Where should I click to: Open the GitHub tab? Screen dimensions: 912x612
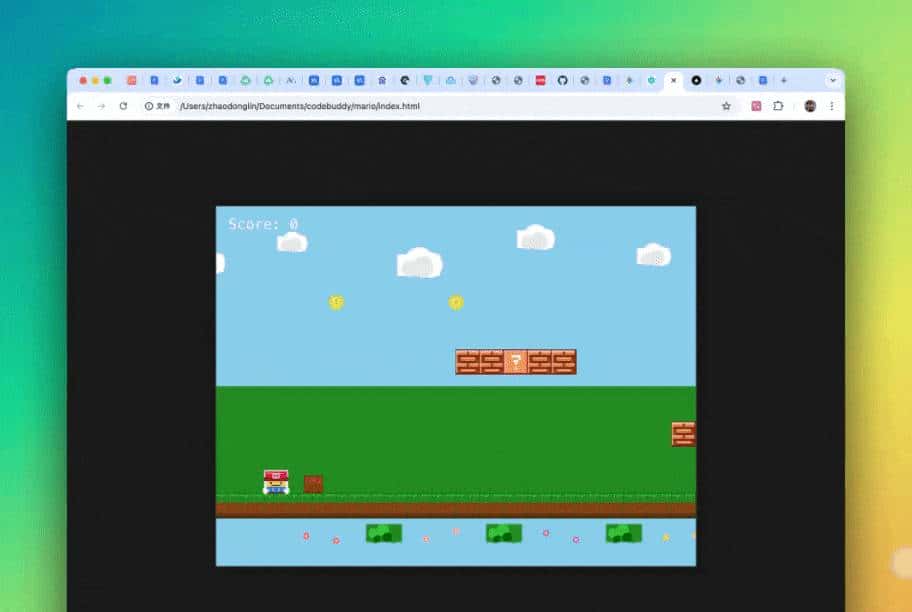(x=562, y=80)
